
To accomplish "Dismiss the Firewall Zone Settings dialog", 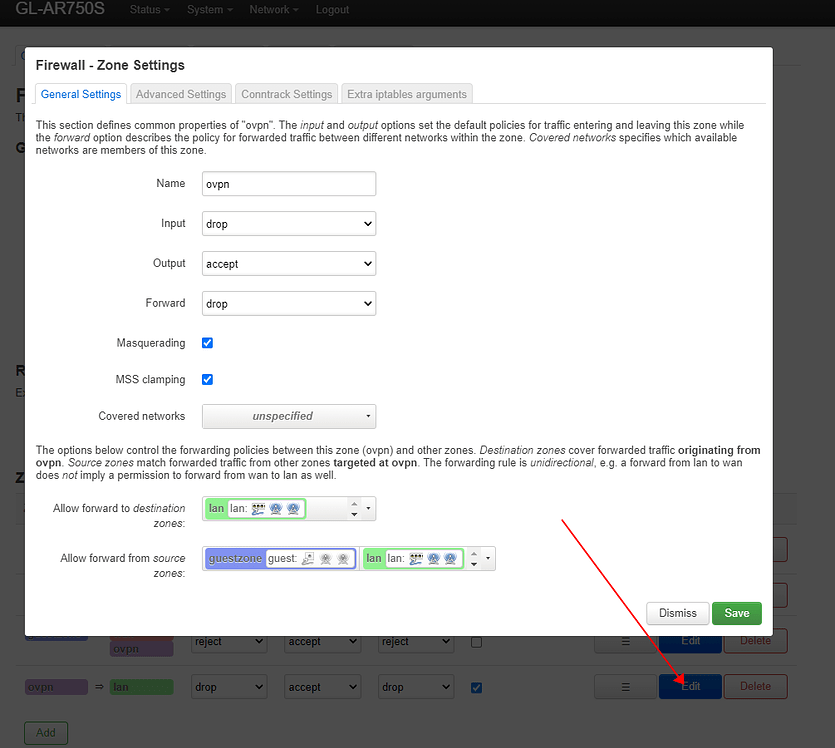I will [677, 613].
